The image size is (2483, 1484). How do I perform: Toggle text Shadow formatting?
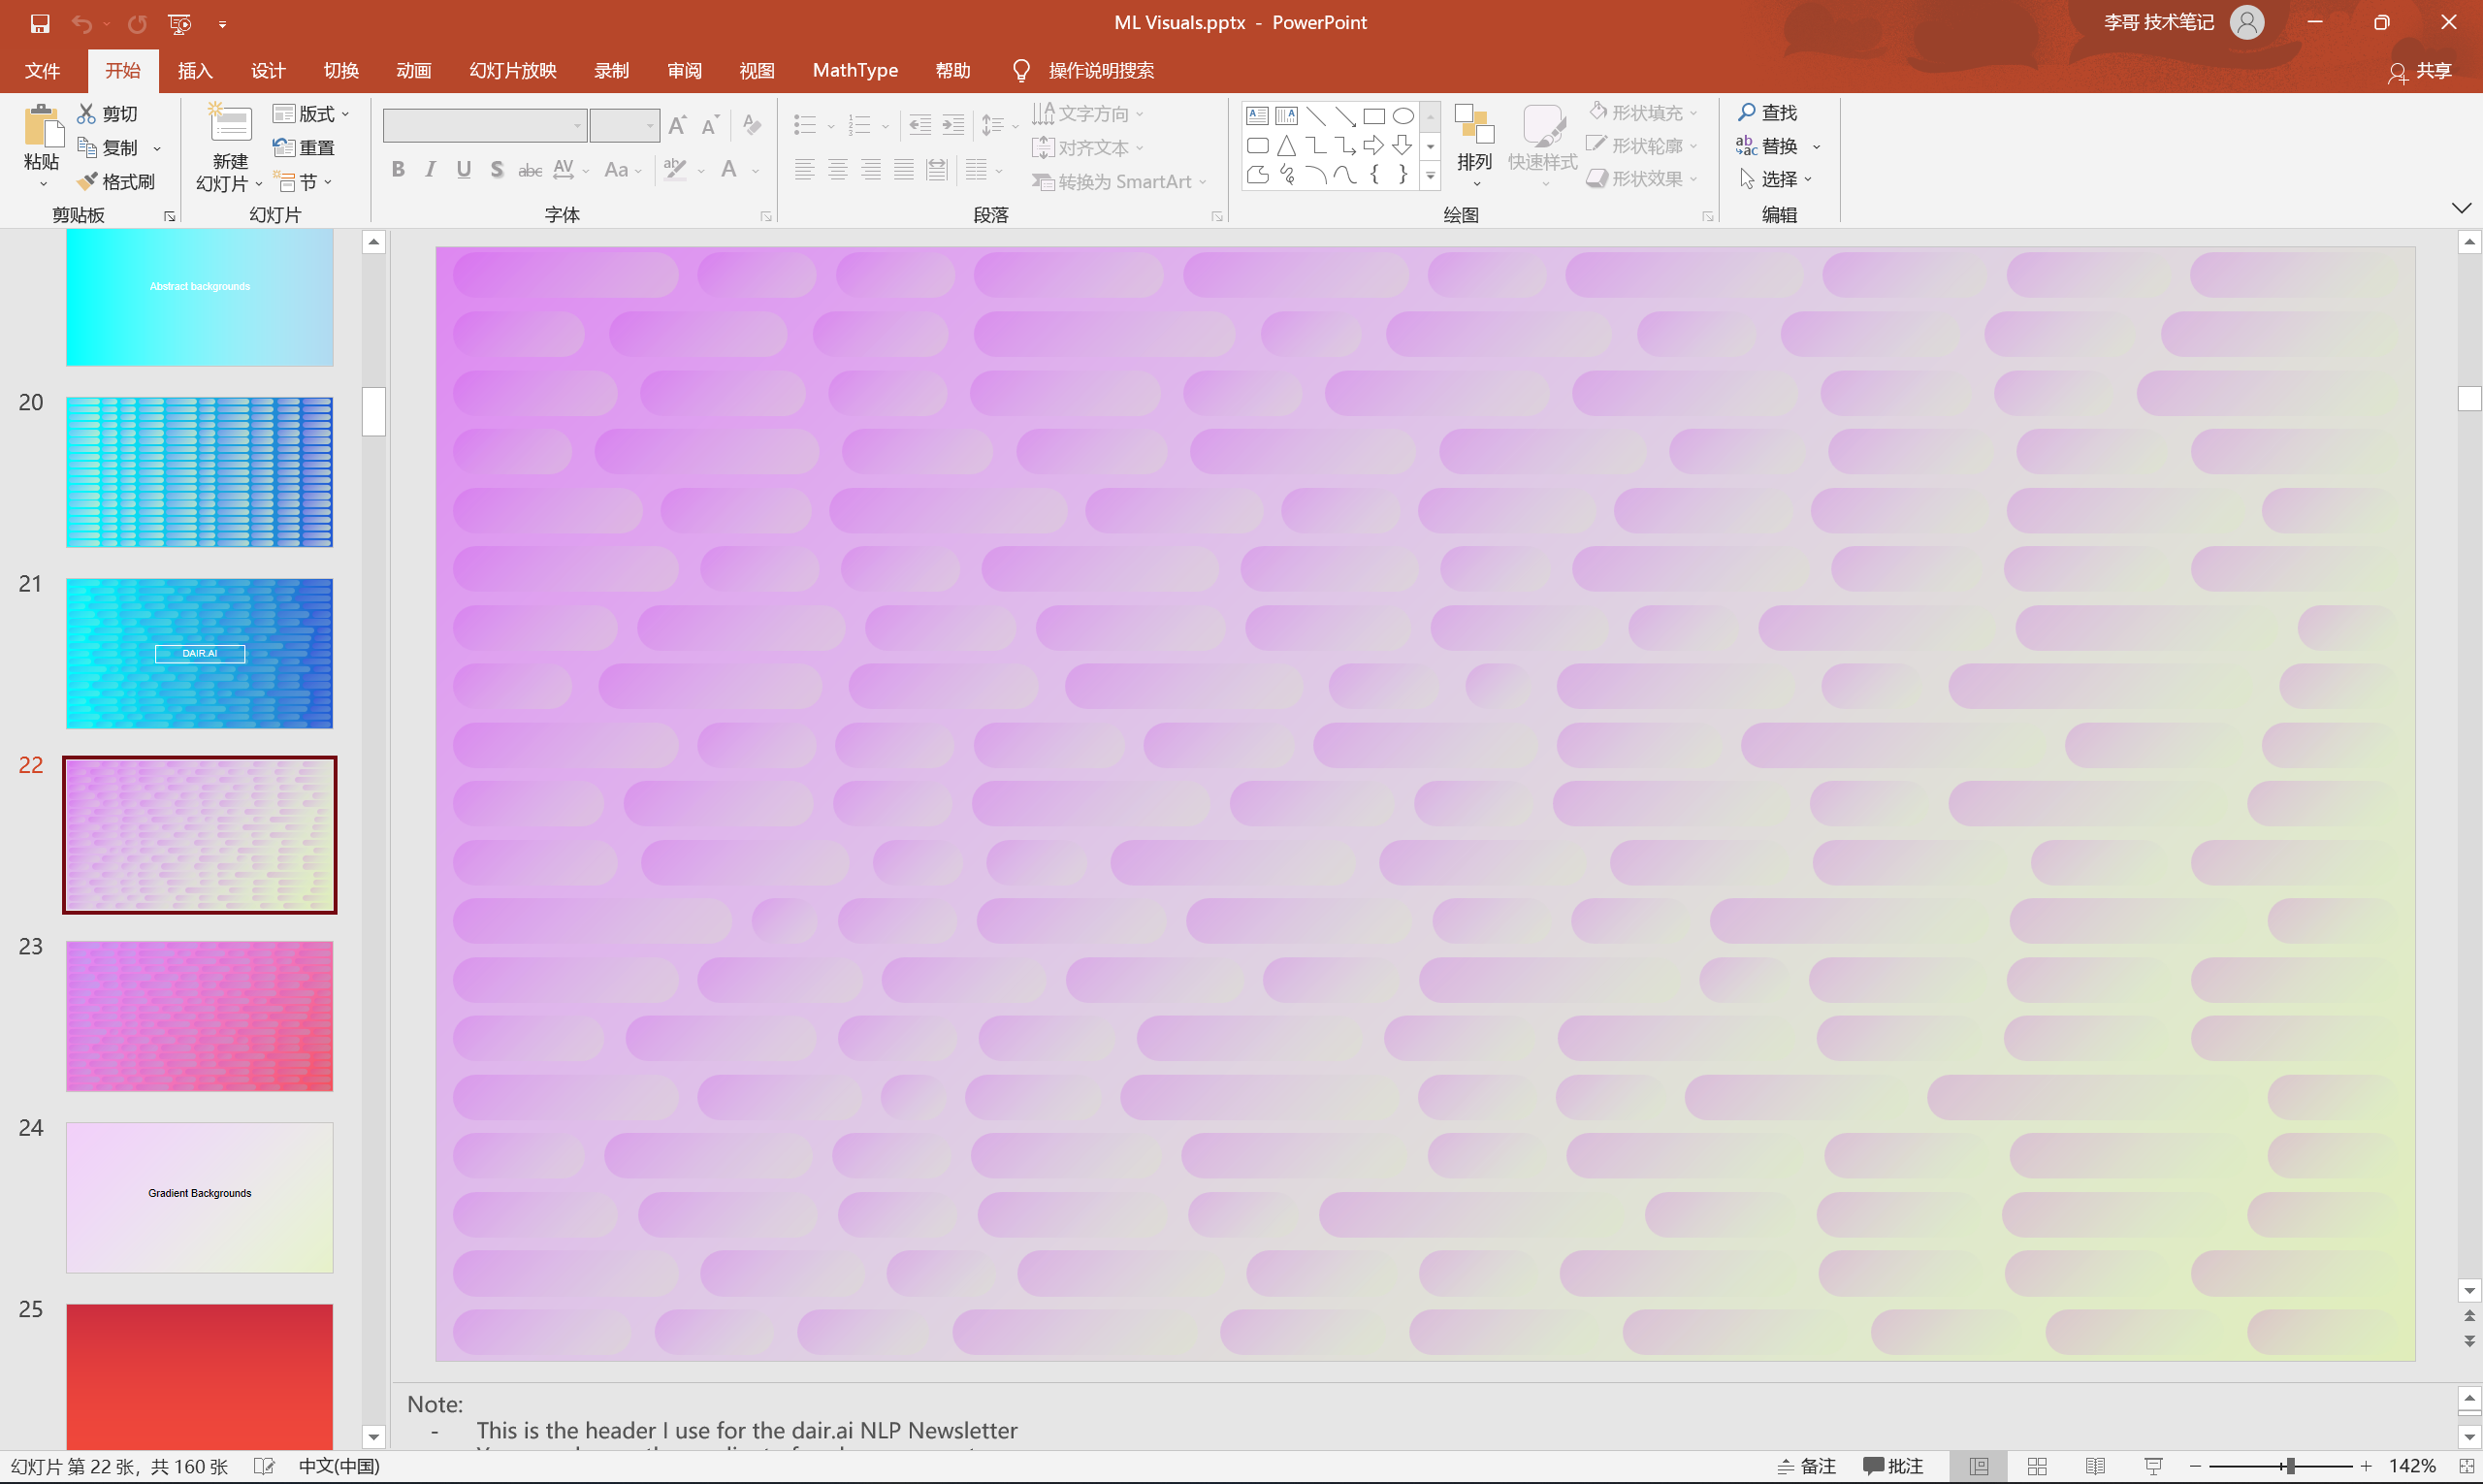click(x=497, y=170)
